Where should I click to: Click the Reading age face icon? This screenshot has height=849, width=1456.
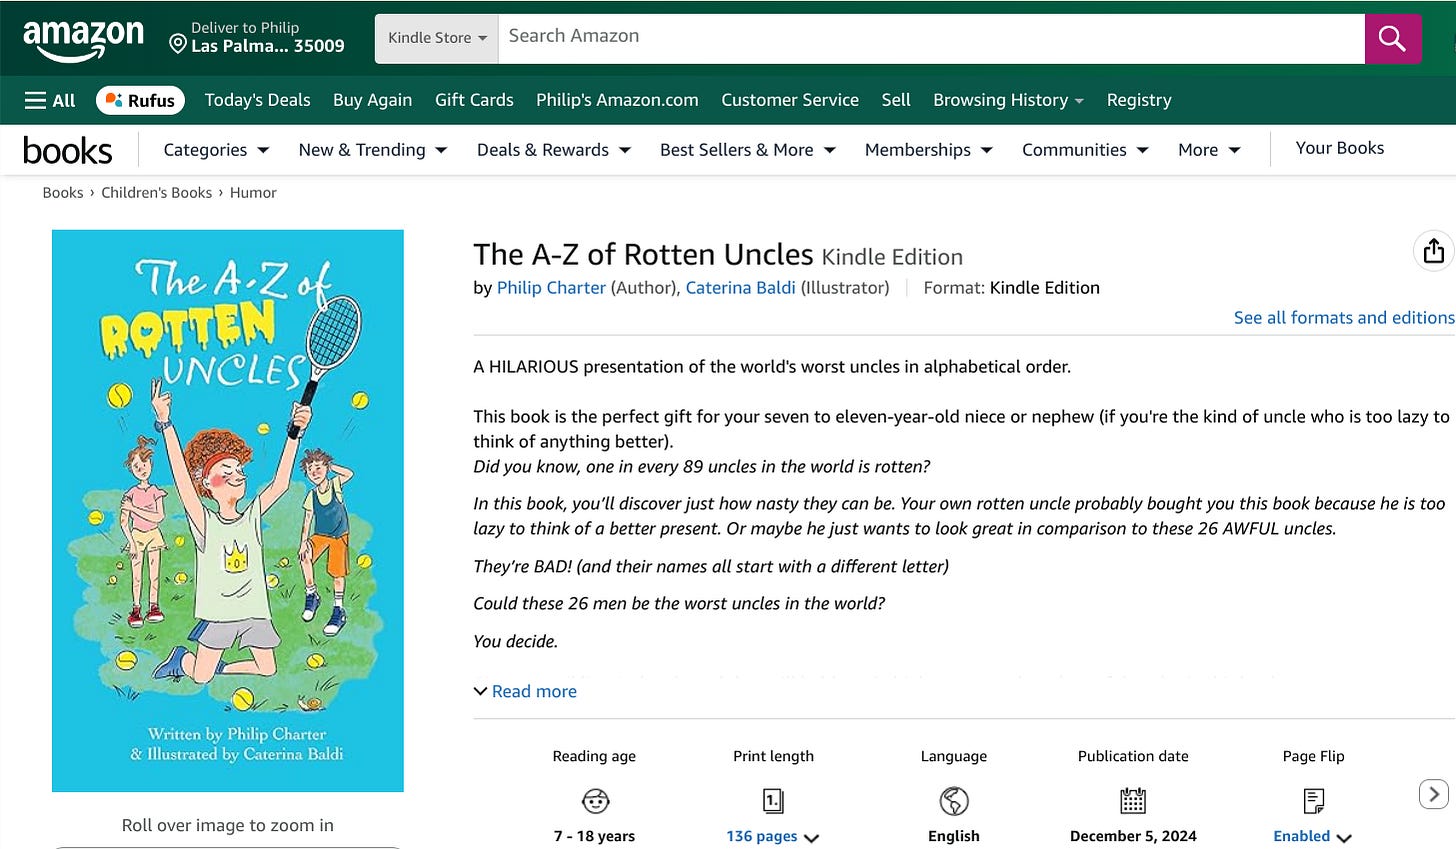click(595, 801)
